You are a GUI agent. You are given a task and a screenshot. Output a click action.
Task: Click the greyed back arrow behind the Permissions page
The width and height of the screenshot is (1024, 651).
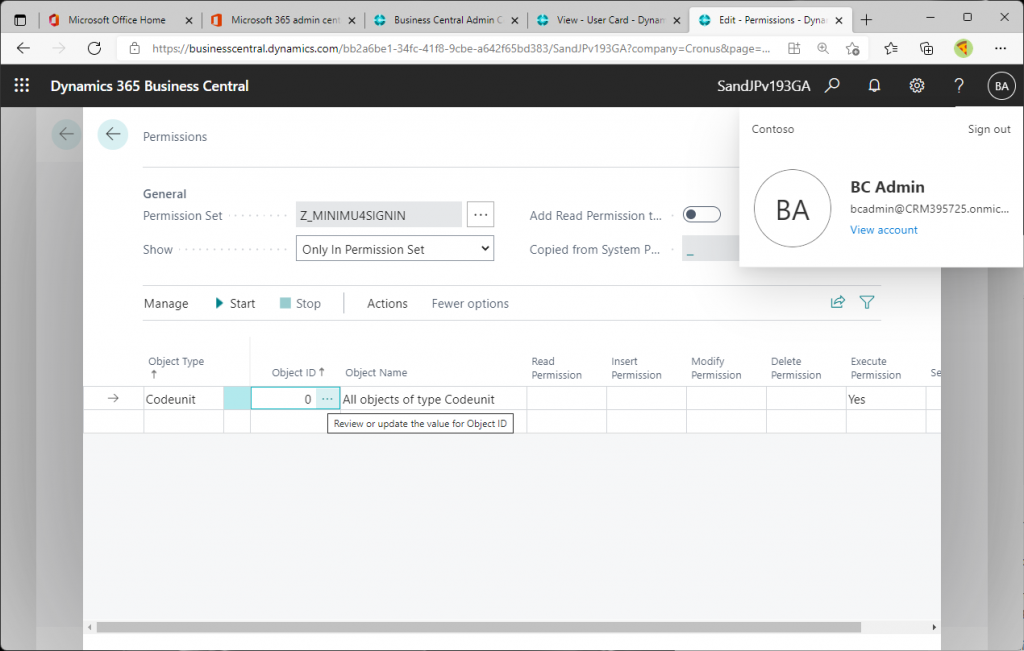66,135
